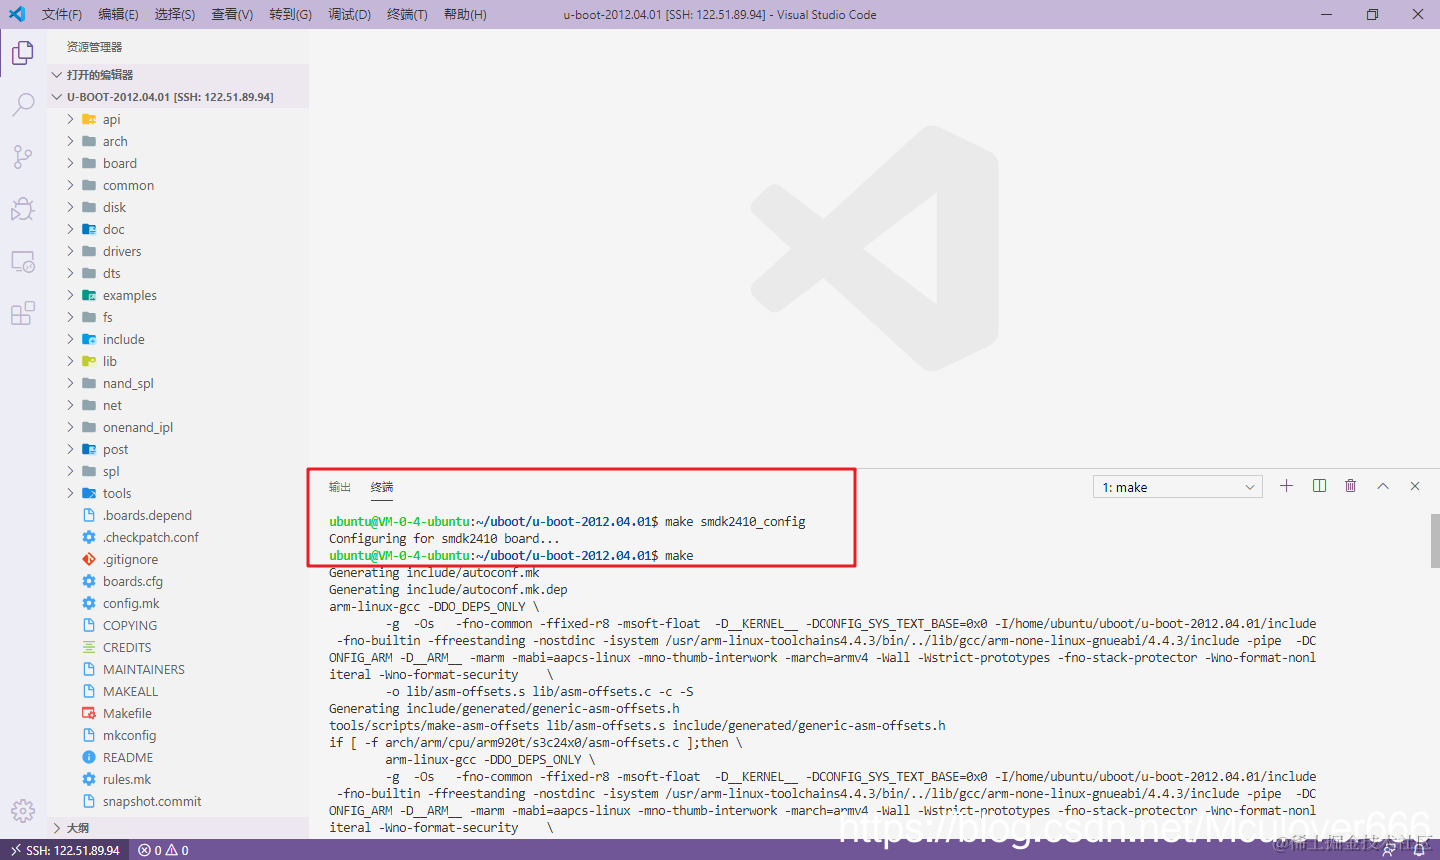The height and width of the screenshot is (860, 1440).
Task: Click the VS Code logo icon in title bar
Action: click(17, 14)
